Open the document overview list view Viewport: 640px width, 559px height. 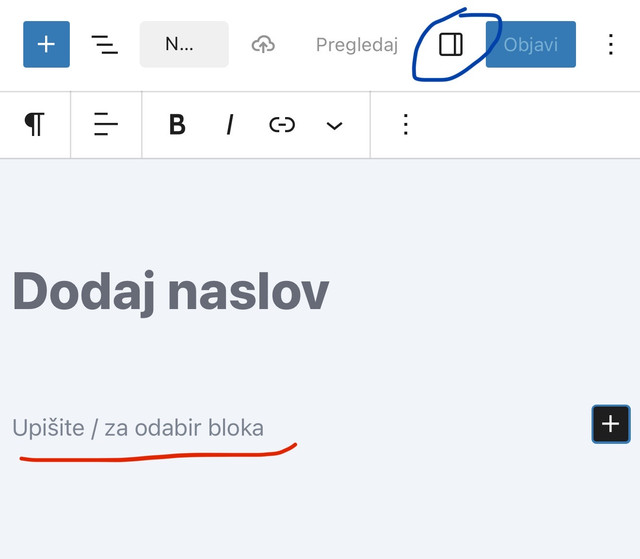(x=104, y=44)
